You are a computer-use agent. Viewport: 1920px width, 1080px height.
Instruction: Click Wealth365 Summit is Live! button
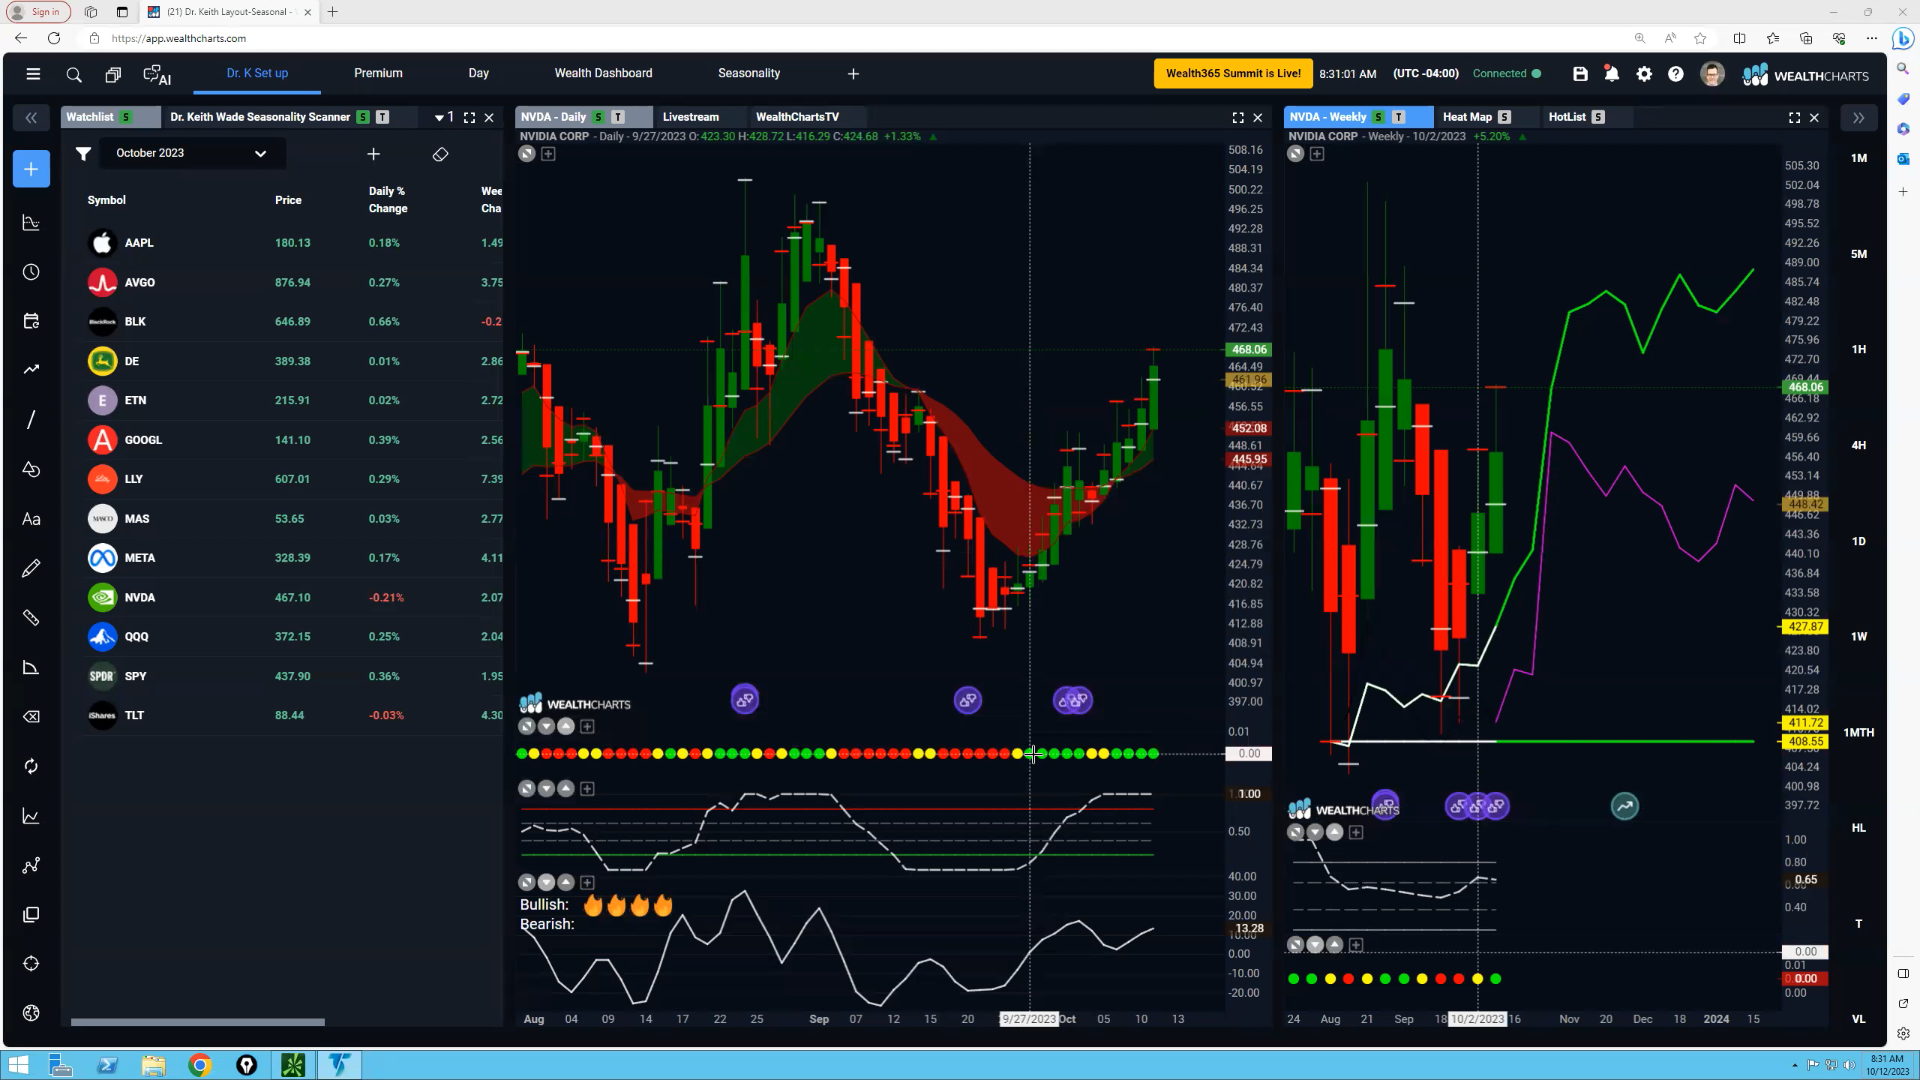[x=1233, y=73]
